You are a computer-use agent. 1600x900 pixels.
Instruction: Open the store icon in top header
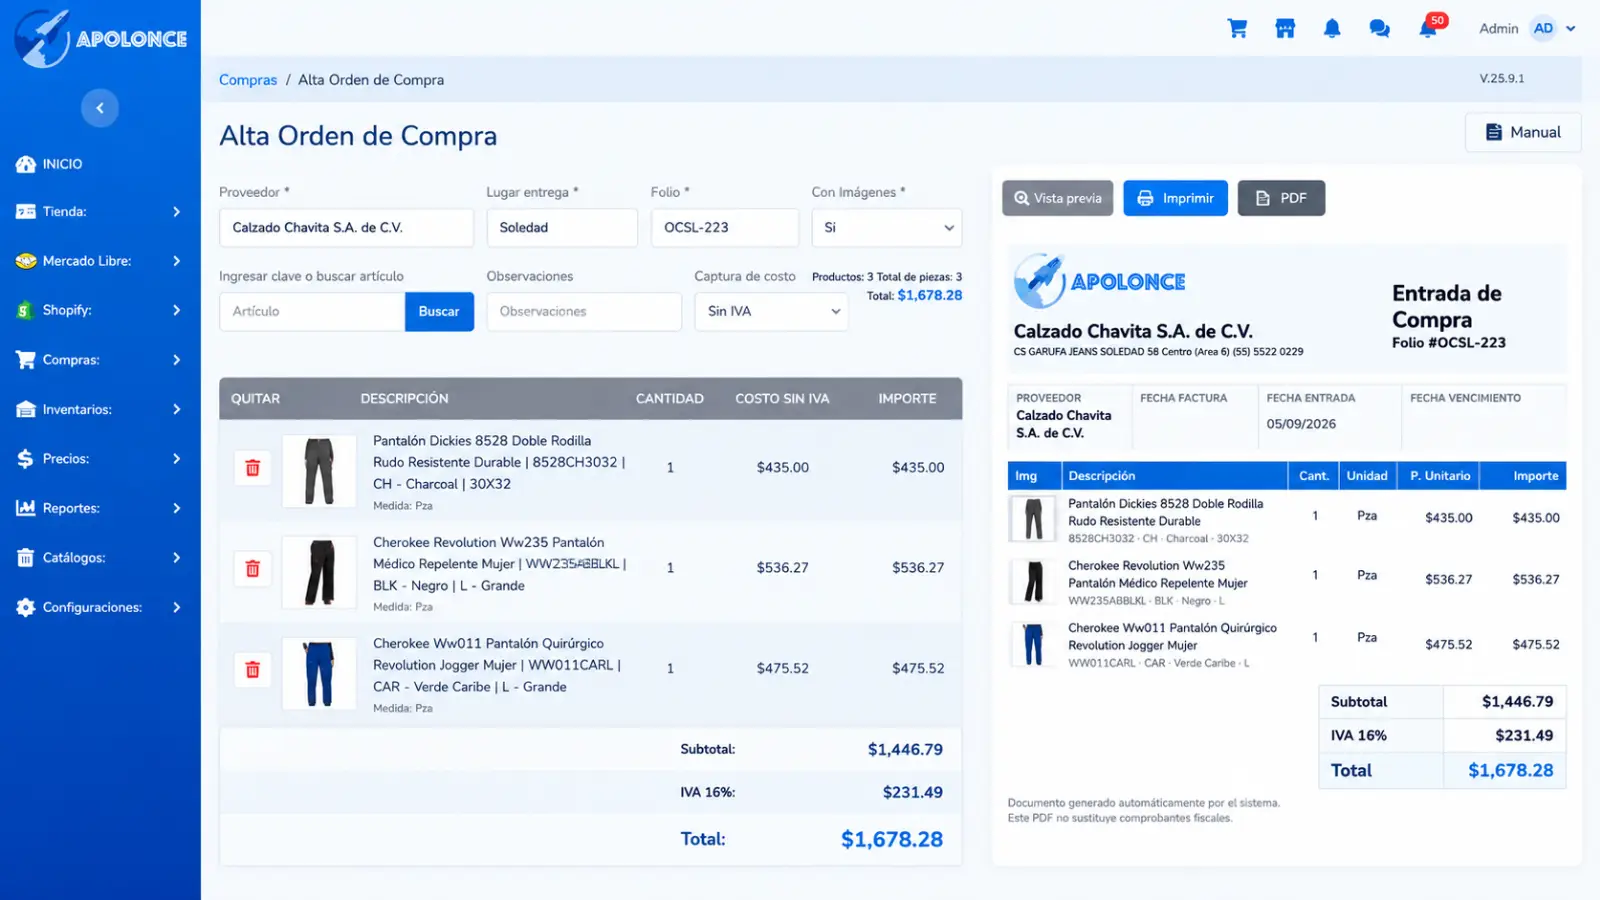tap(1285, 28)
